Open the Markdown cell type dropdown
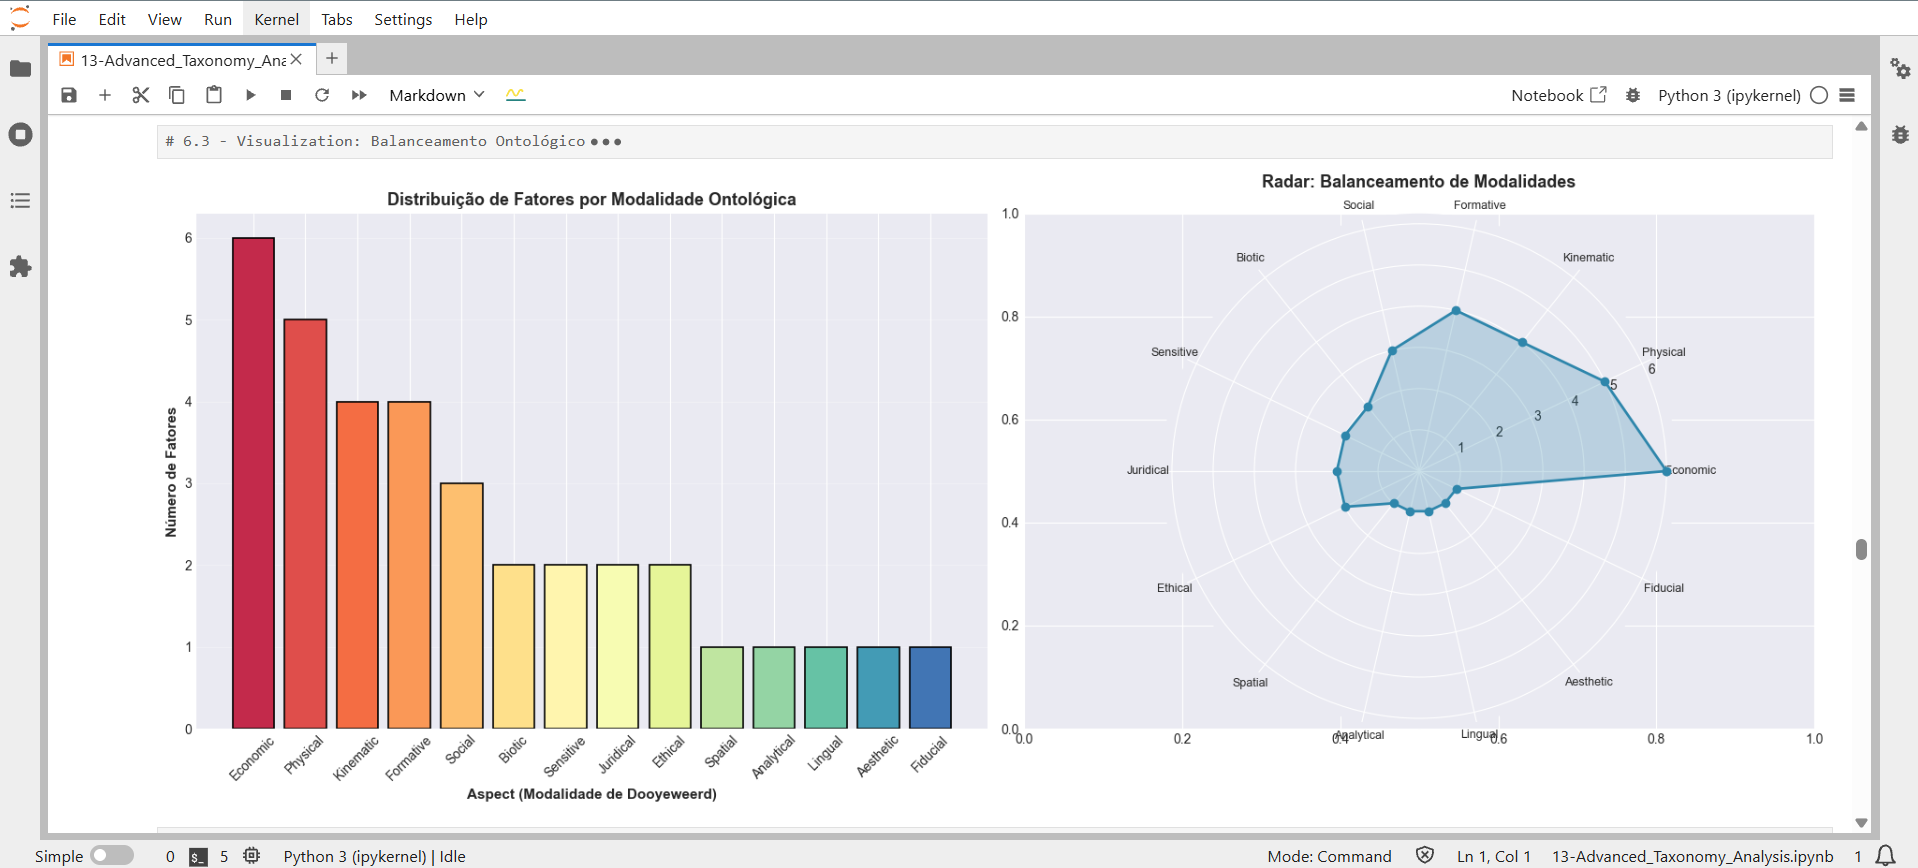The image size is (1918, 868). [437, 95]
